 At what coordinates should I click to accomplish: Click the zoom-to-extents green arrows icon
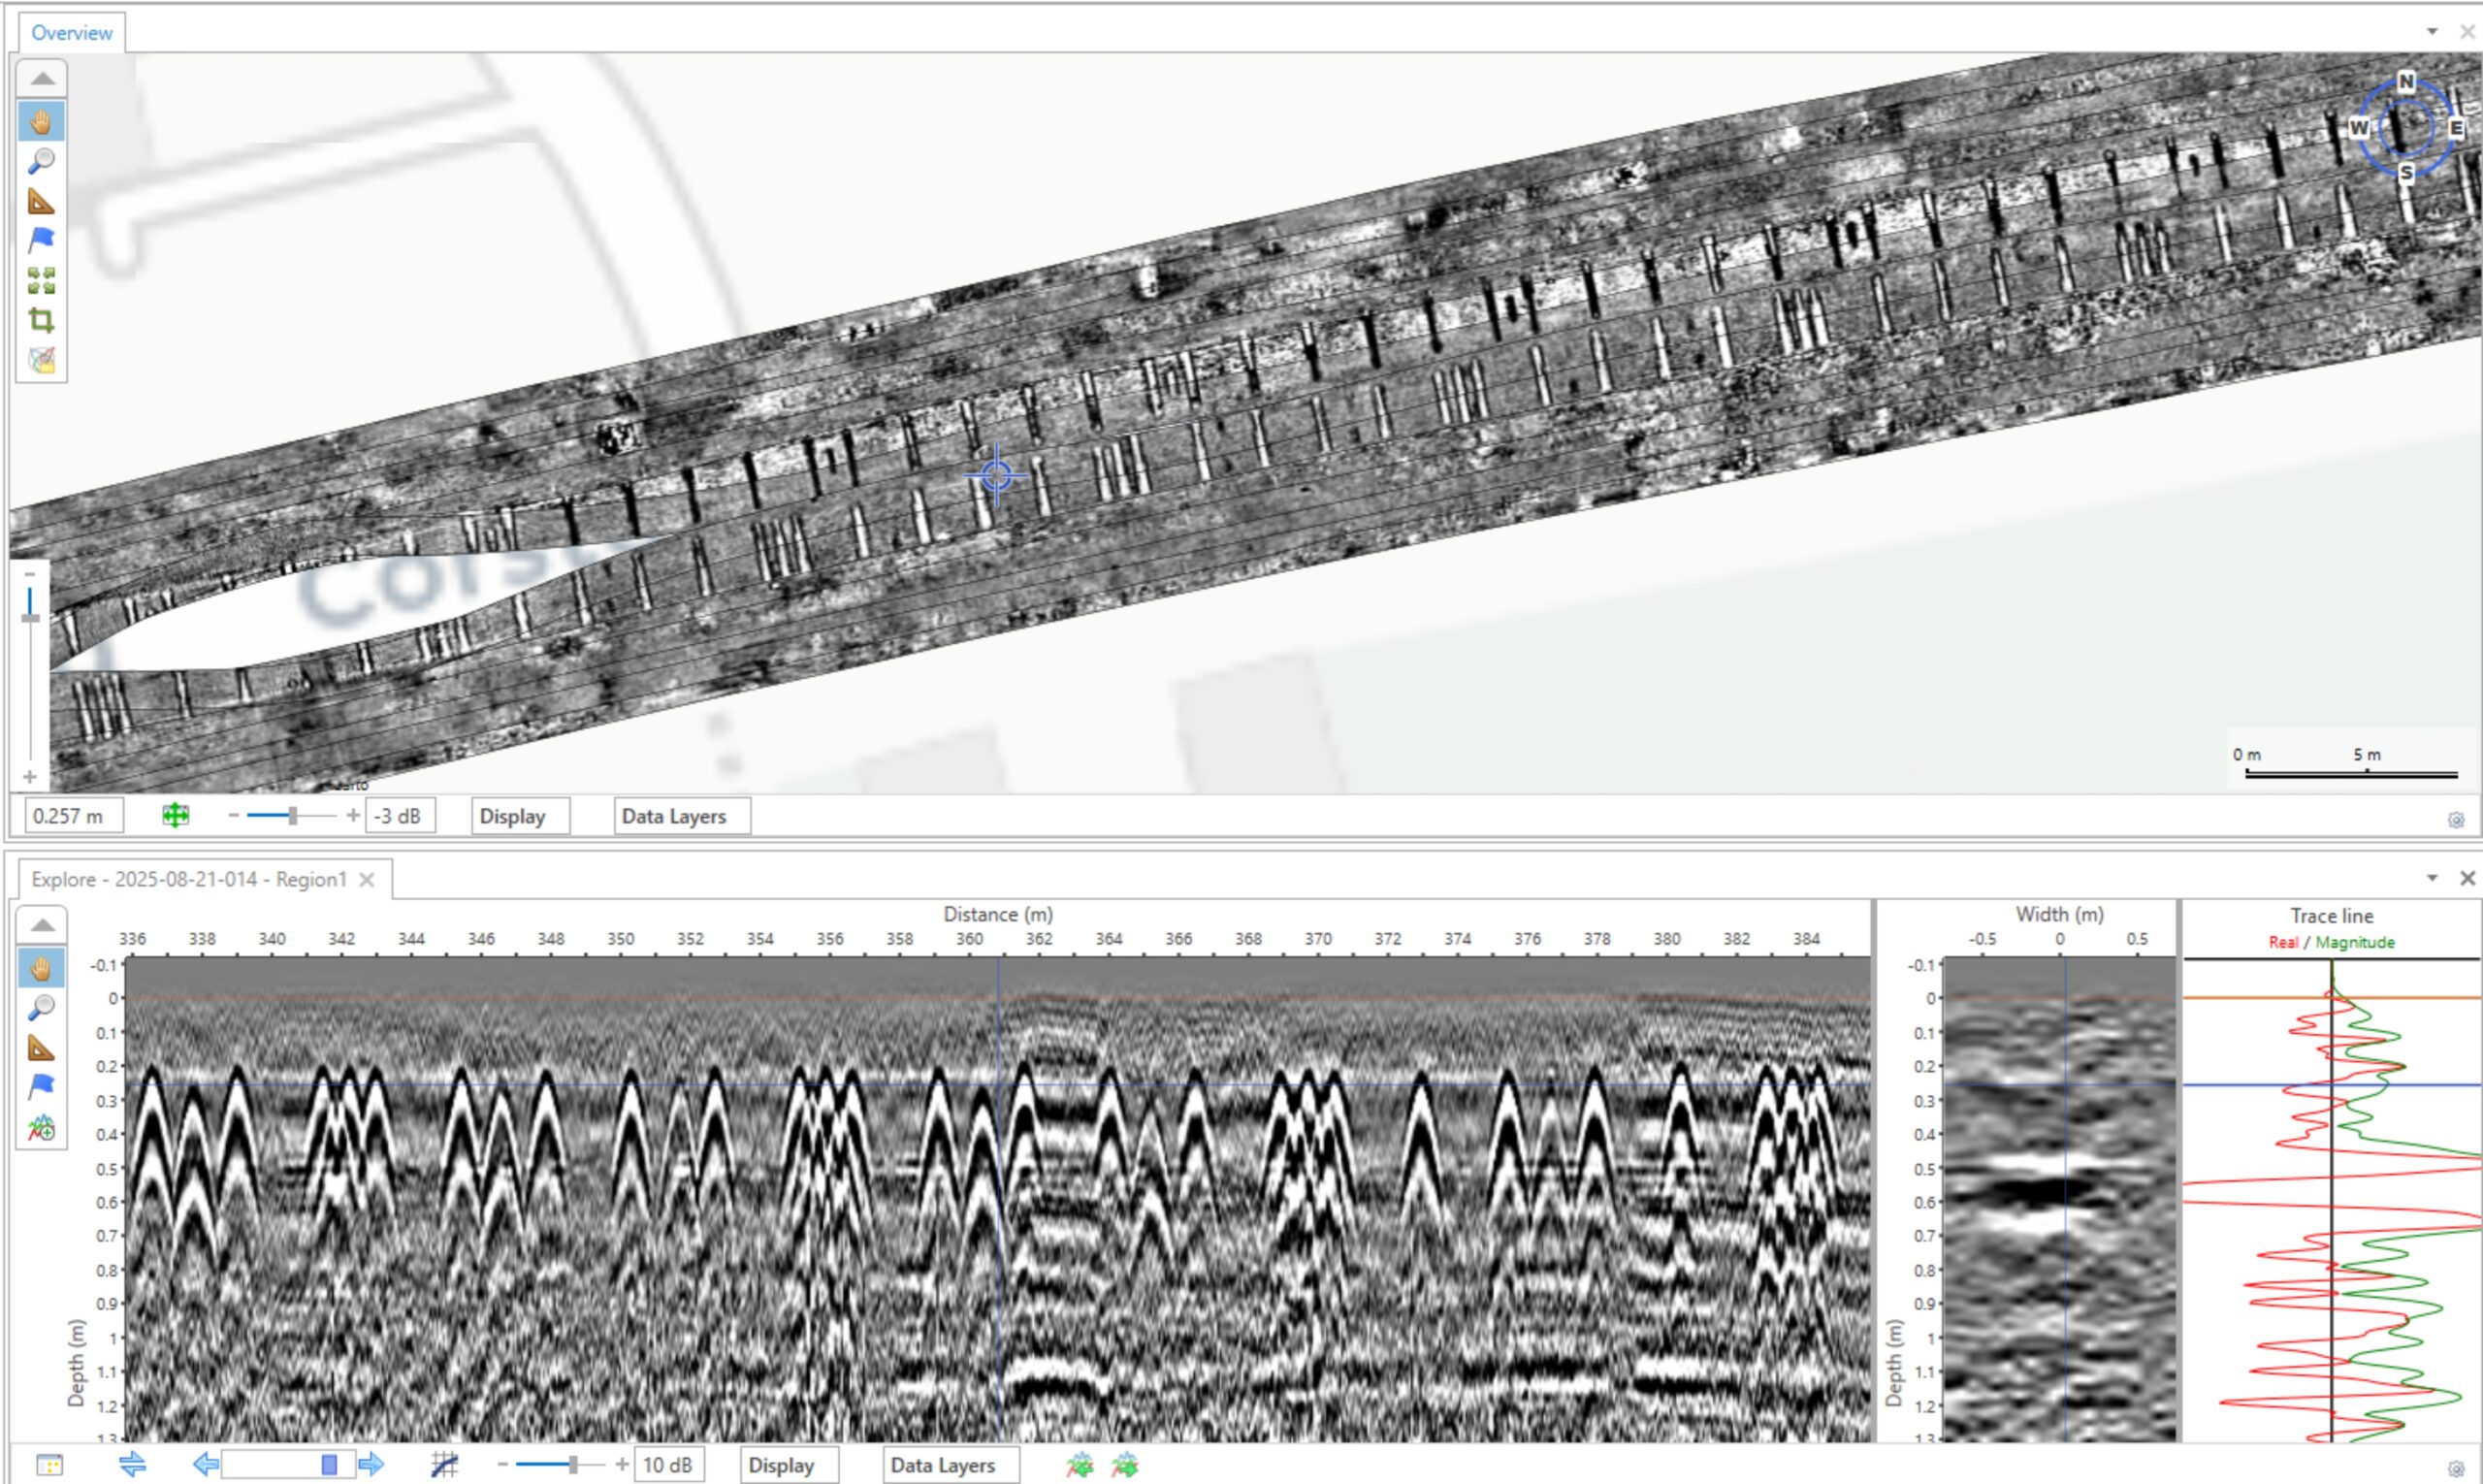point(41,280)
